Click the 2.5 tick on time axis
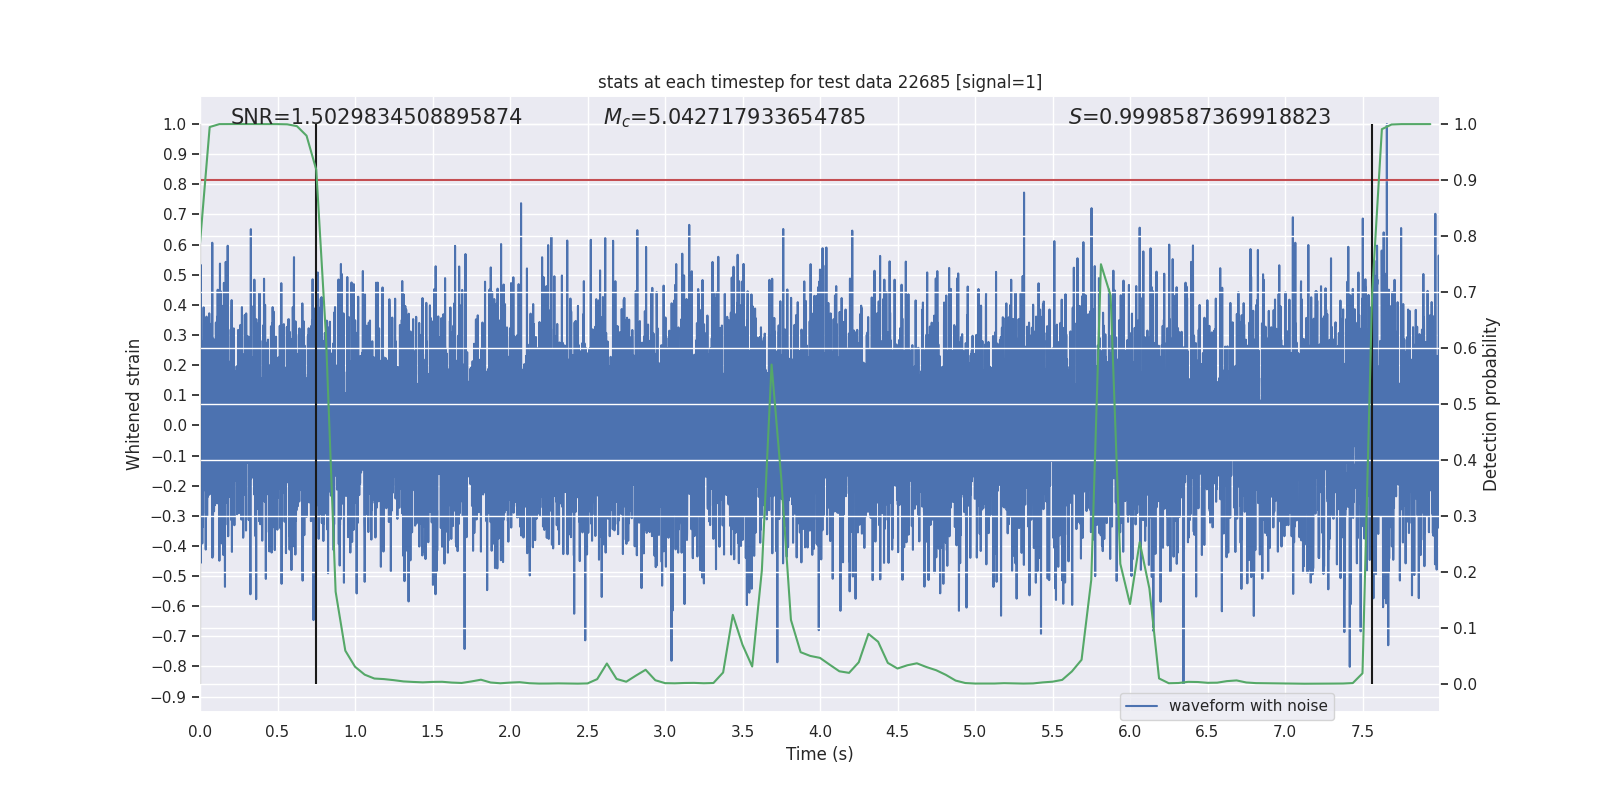1600x800 pixels. [588, 732]
